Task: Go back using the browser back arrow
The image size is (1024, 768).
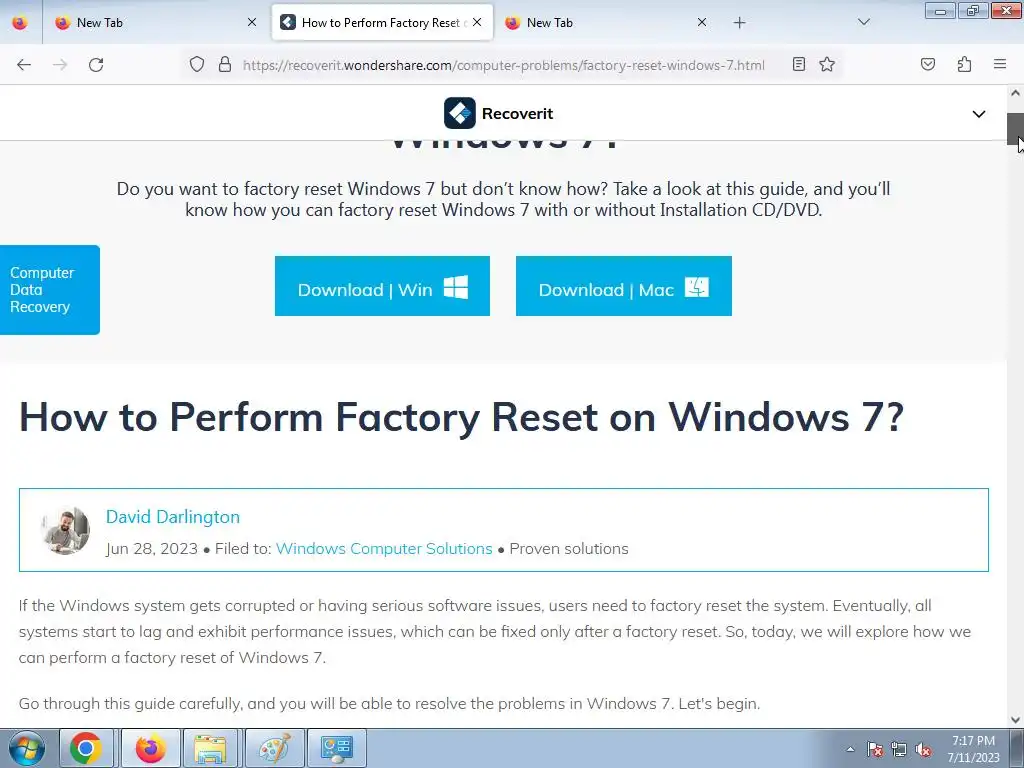Action: point(24,65)
